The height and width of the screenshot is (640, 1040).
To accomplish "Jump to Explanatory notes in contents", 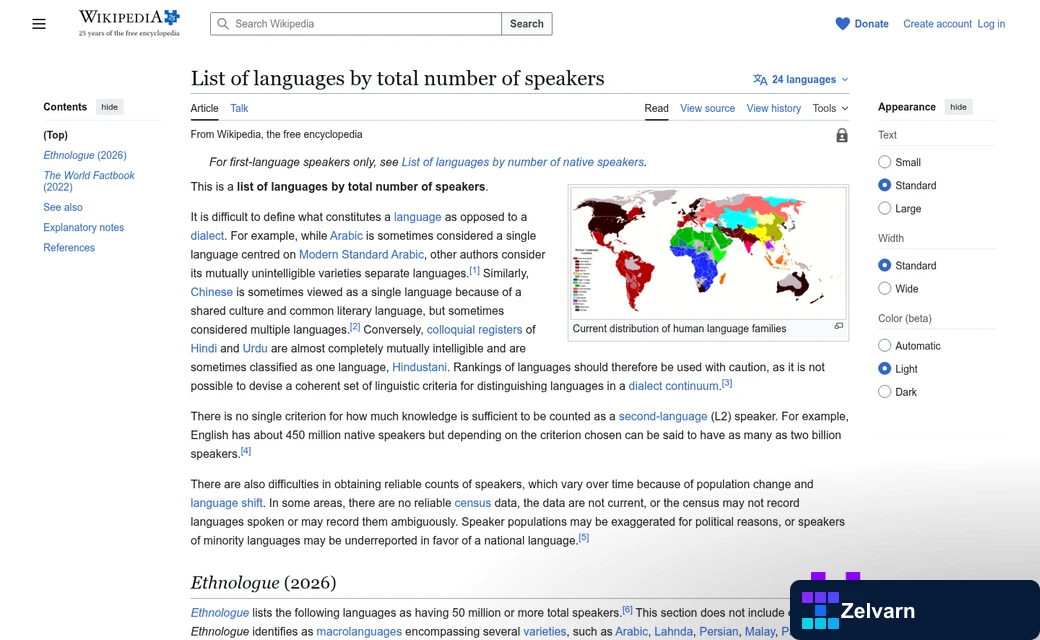I will tap(84, 227).
